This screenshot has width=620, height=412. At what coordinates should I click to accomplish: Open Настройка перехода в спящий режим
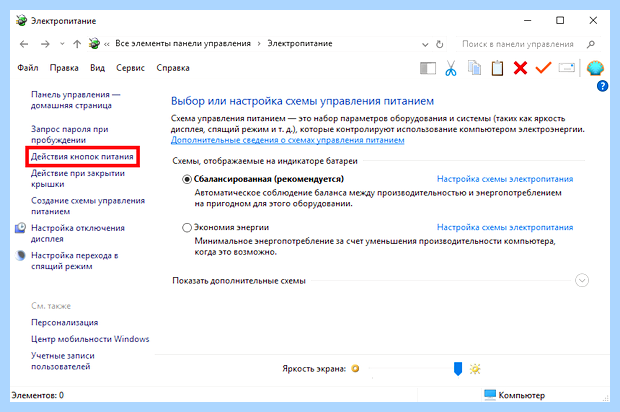click(x=74, y=261)
